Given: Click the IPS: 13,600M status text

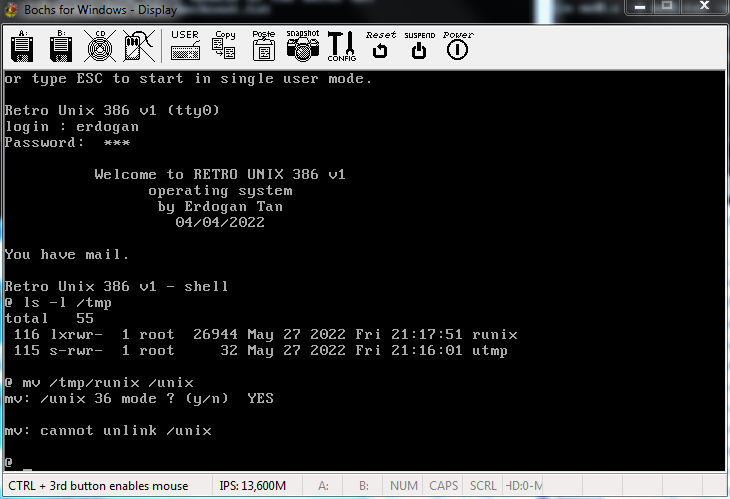Looking at the screenshot, I should [x=253, y=486].
